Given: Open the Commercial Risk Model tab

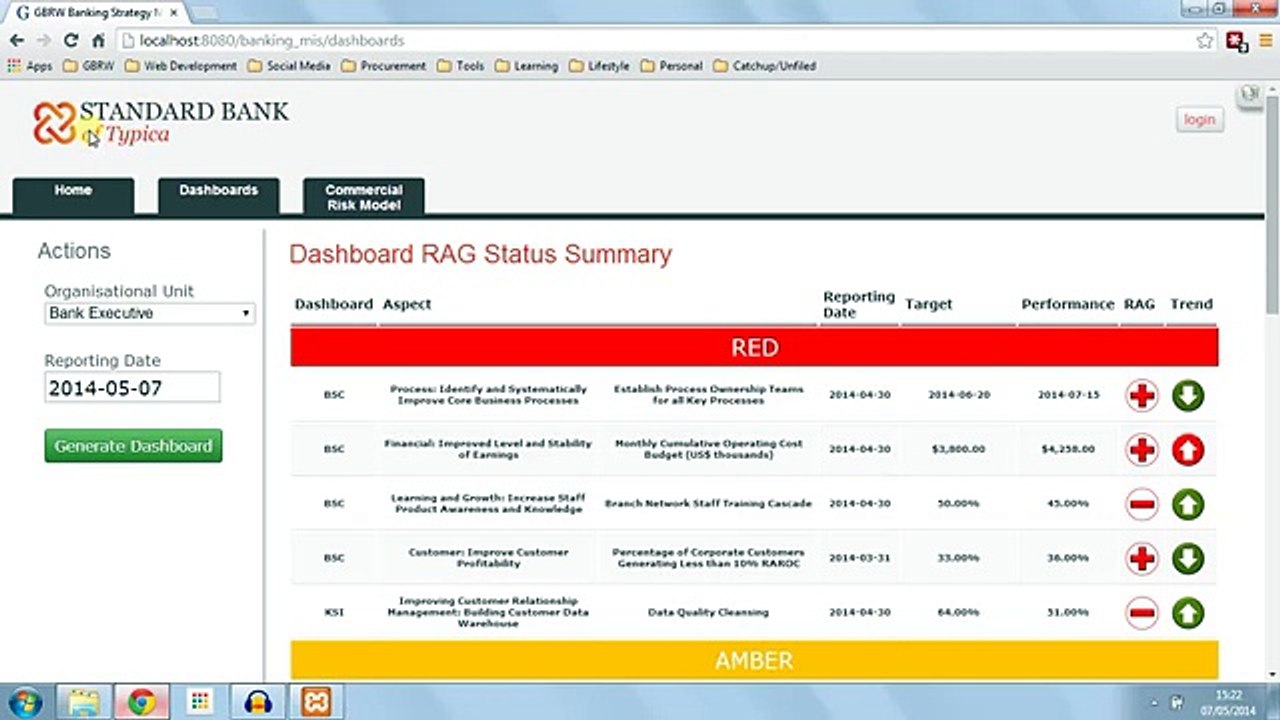Looking at the screenshot, I should (x=363, y=196).
